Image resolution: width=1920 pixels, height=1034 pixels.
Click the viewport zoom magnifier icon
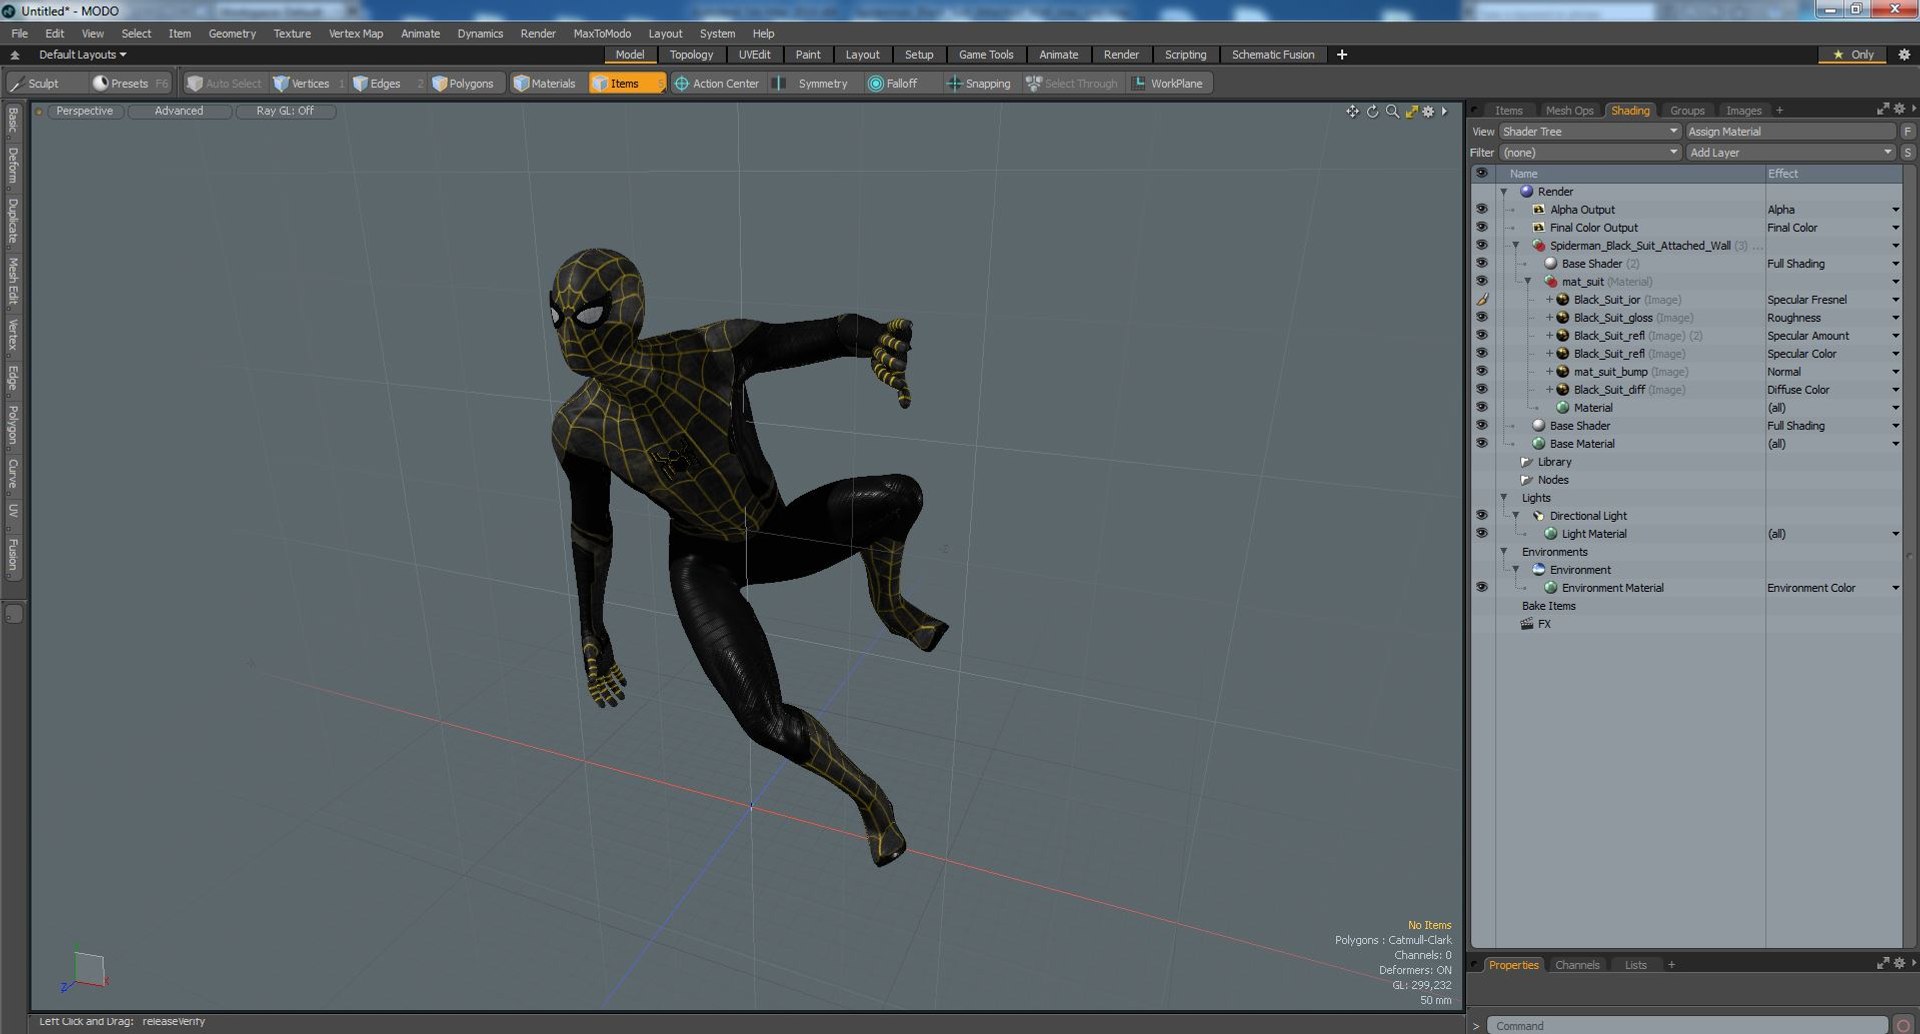1392,111
